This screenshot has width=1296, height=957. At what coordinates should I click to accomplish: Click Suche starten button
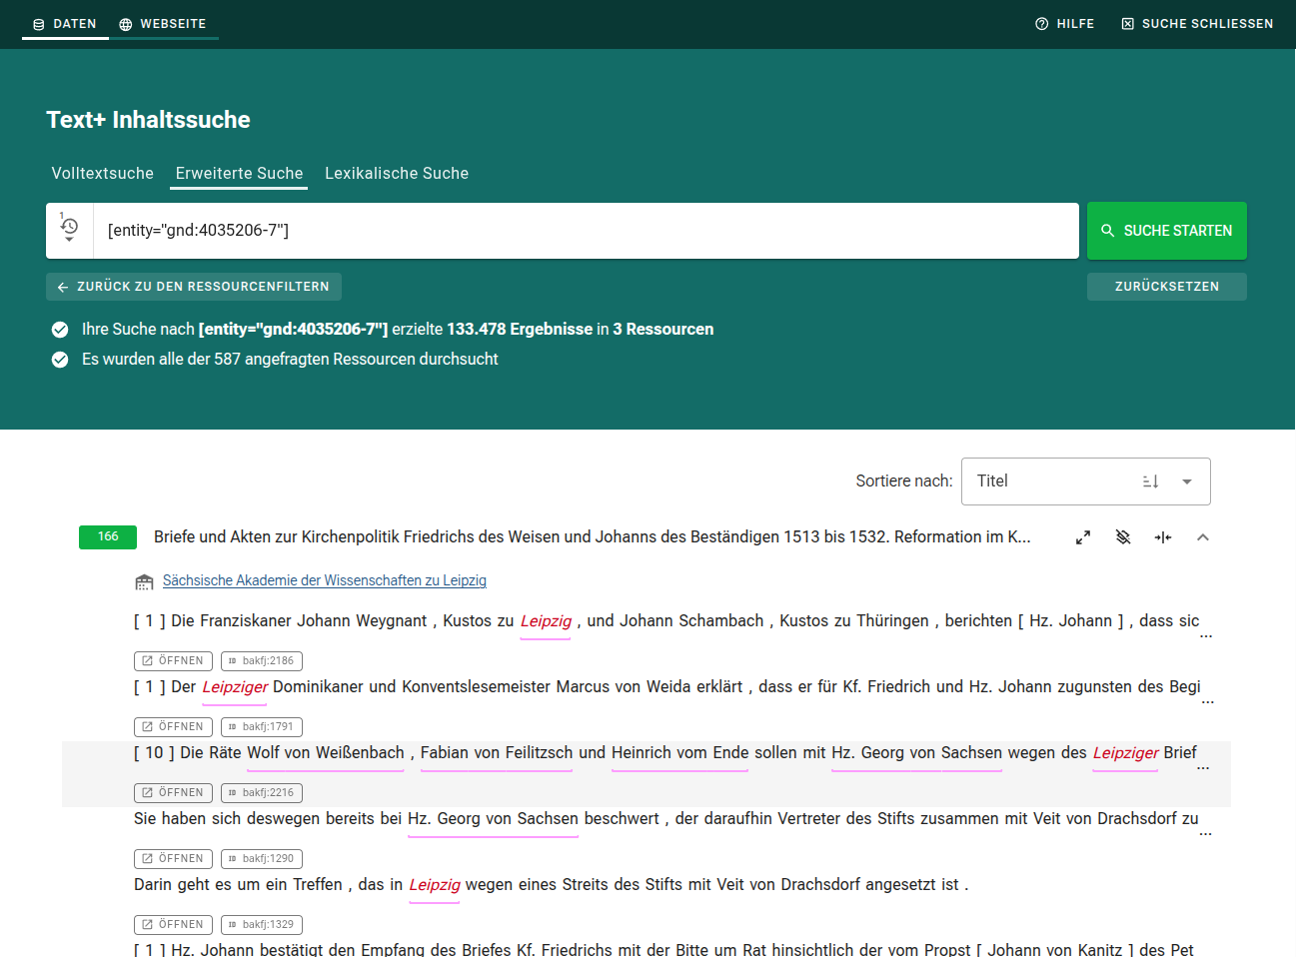tap(1167, 231)
